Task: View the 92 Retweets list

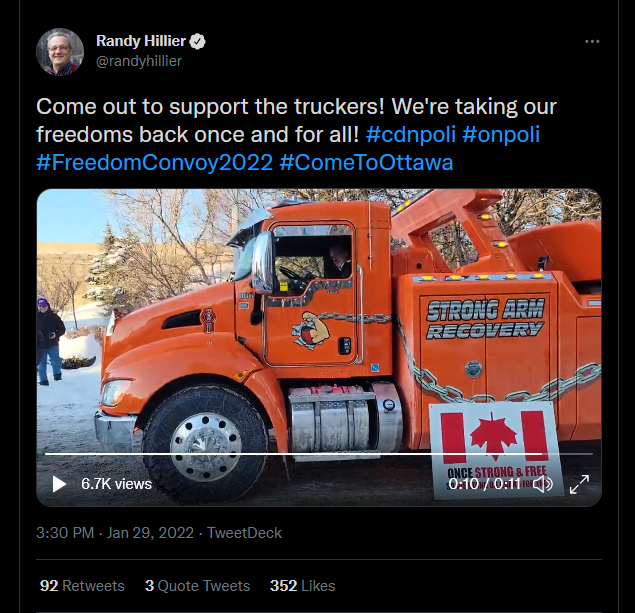Action: 82,586
